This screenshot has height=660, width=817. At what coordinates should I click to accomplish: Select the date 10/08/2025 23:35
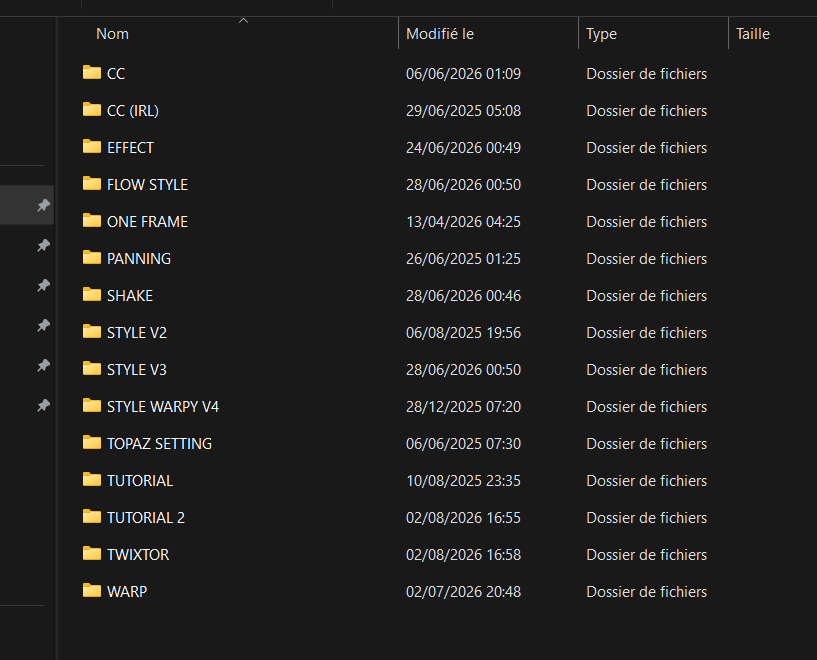(x=463, y=480)
